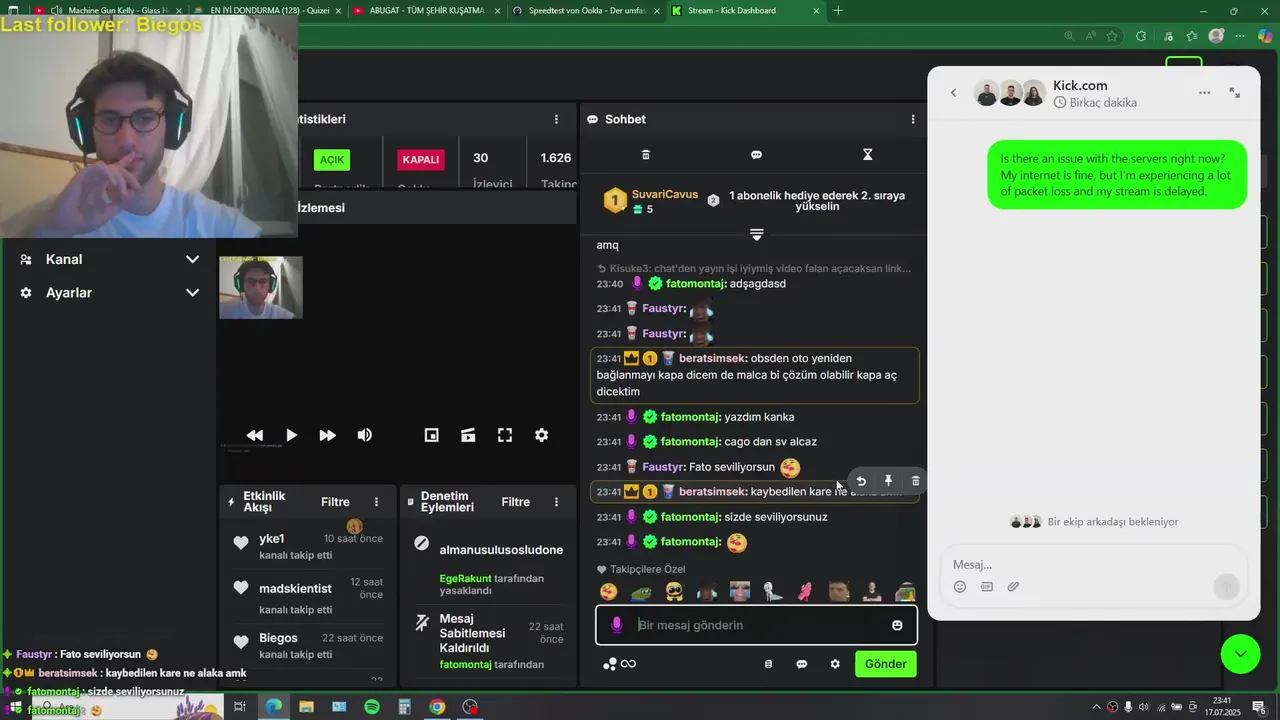Click the Gönder send button

click(x=885, y=664)
